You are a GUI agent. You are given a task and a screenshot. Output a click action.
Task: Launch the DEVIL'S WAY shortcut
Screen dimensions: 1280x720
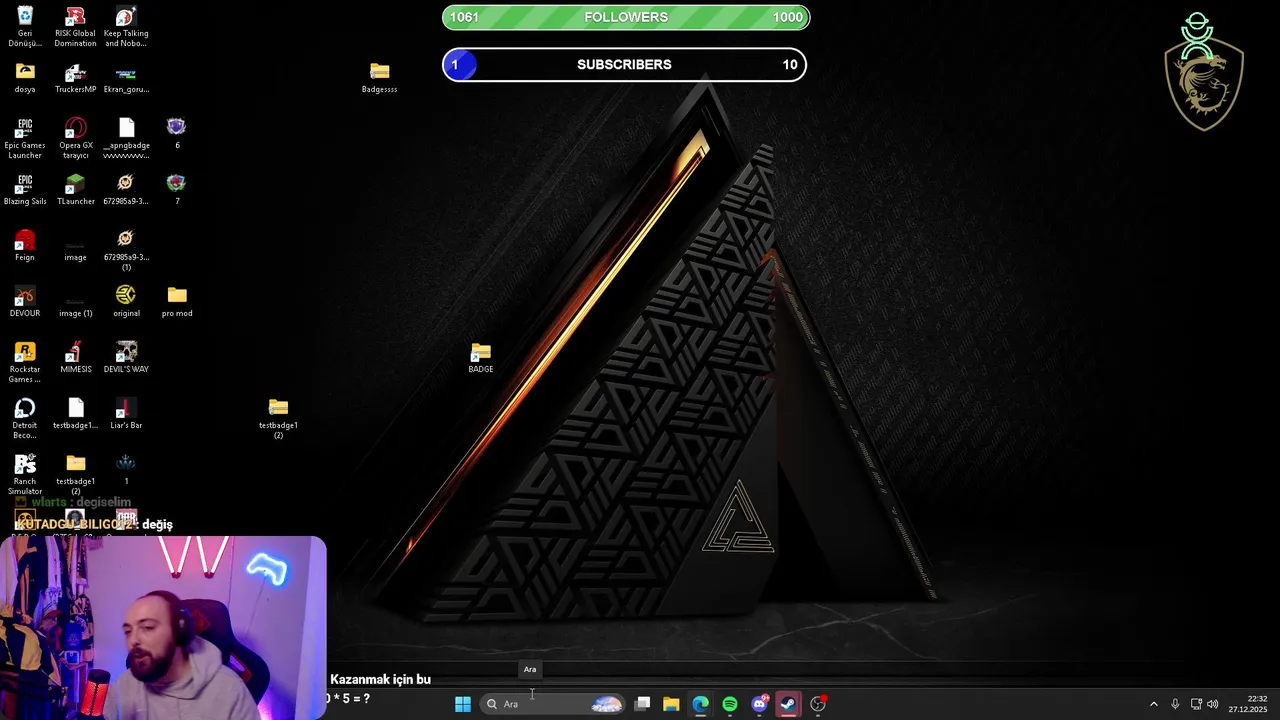click(126, 358)
